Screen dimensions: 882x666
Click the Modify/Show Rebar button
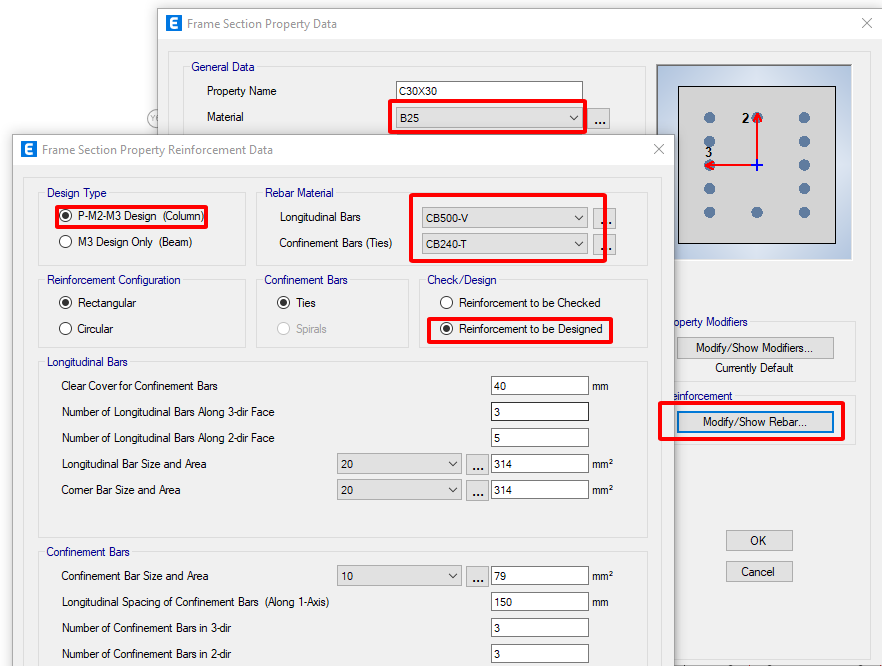pos(754,422)
